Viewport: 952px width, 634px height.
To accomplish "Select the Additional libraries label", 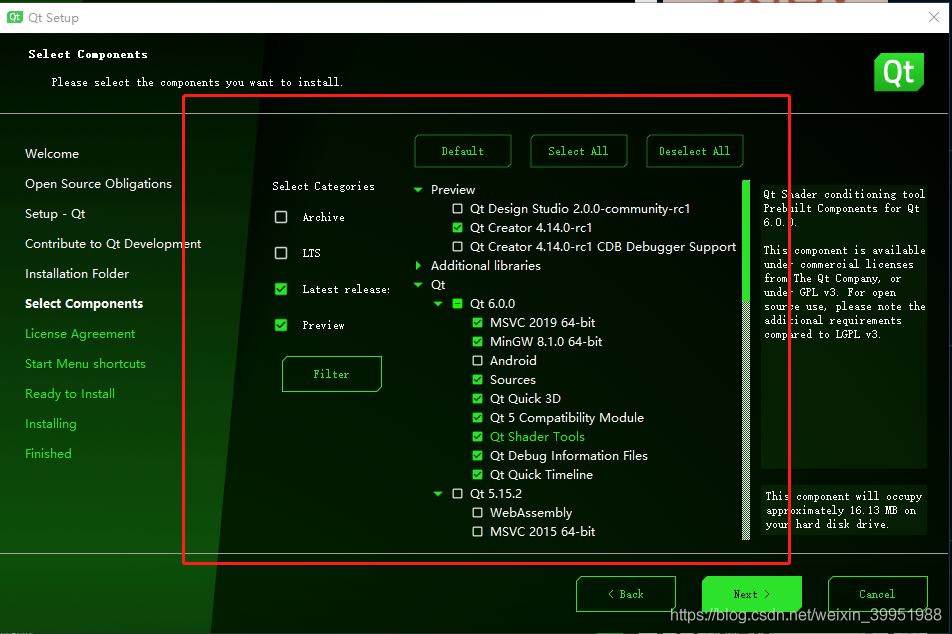I will click(x=486, y=265).
